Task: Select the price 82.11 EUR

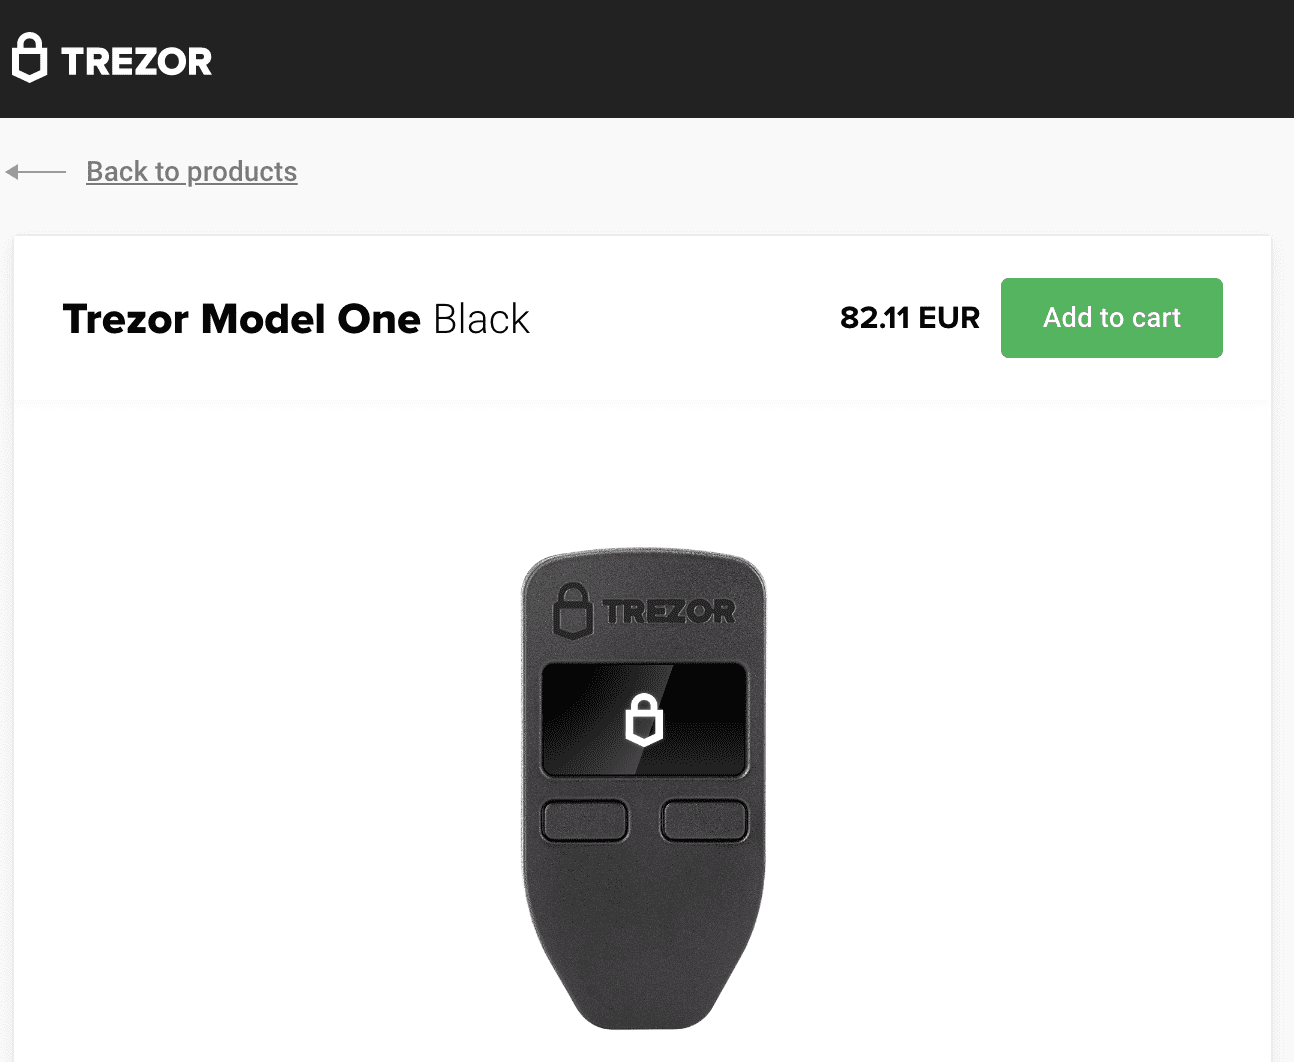Action: pyautogui.click(x=909, y=317)
